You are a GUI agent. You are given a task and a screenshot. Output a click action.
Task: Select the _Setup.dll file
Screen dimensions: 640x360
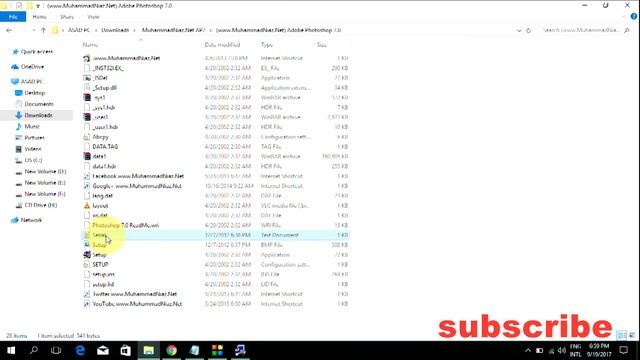coord(104,88)
